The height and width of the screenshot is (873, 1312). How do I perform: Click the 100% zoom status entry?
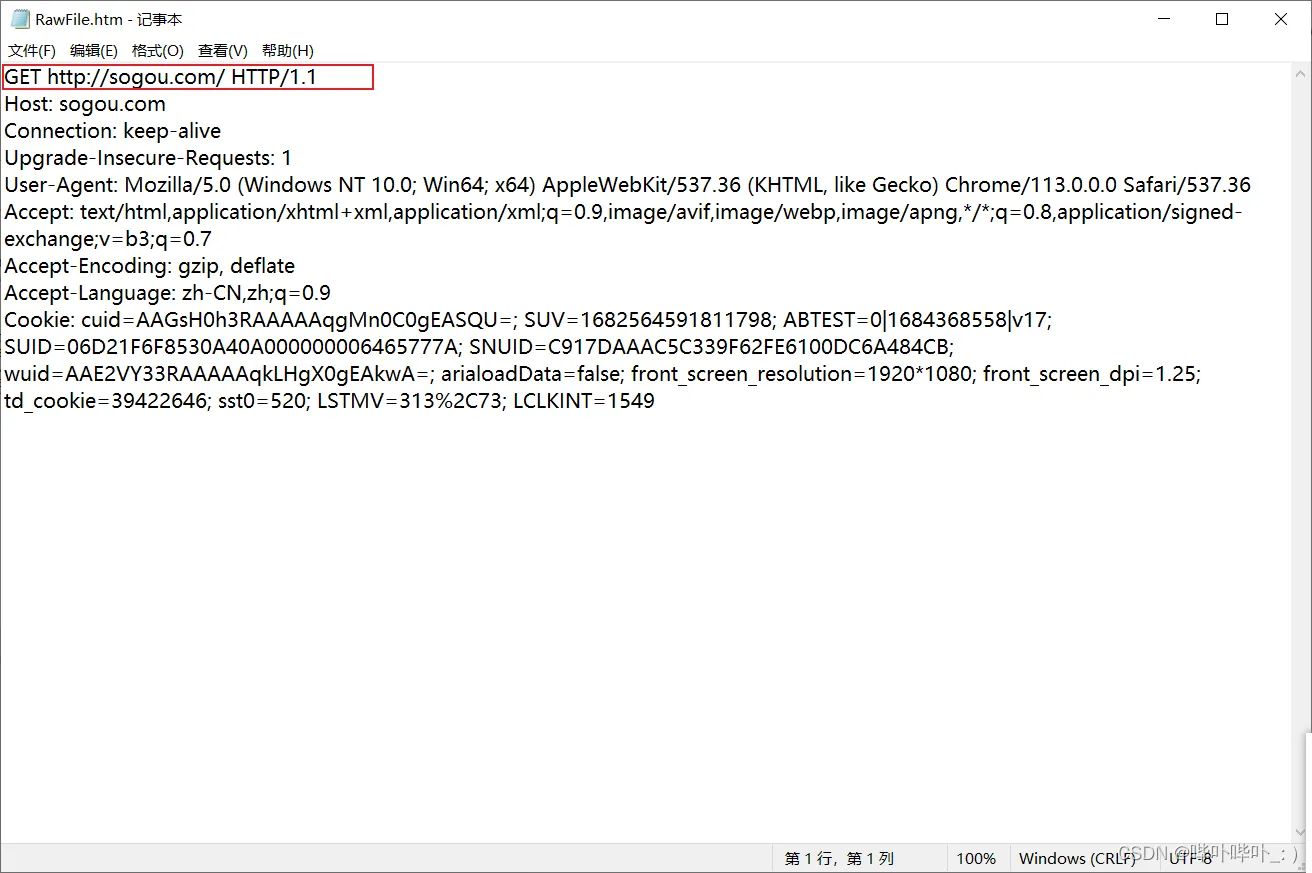tap(976, 858)
